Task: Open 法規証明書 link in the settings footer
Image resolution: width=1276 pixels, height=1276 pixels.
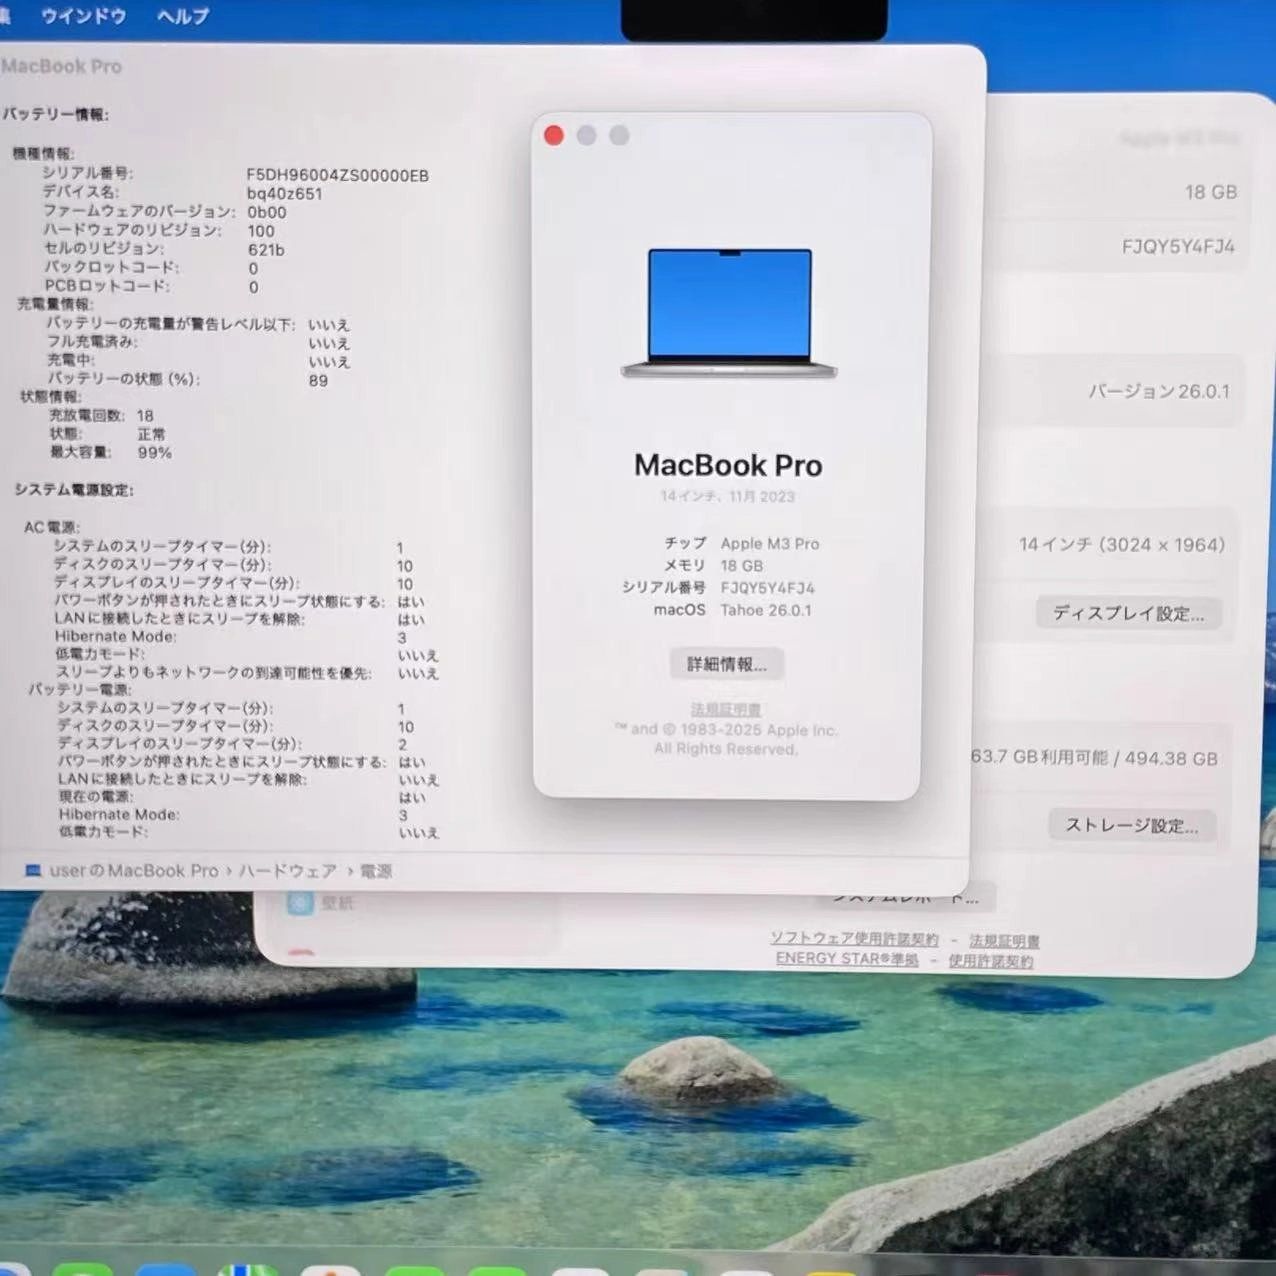Action: coord(1004,941)
